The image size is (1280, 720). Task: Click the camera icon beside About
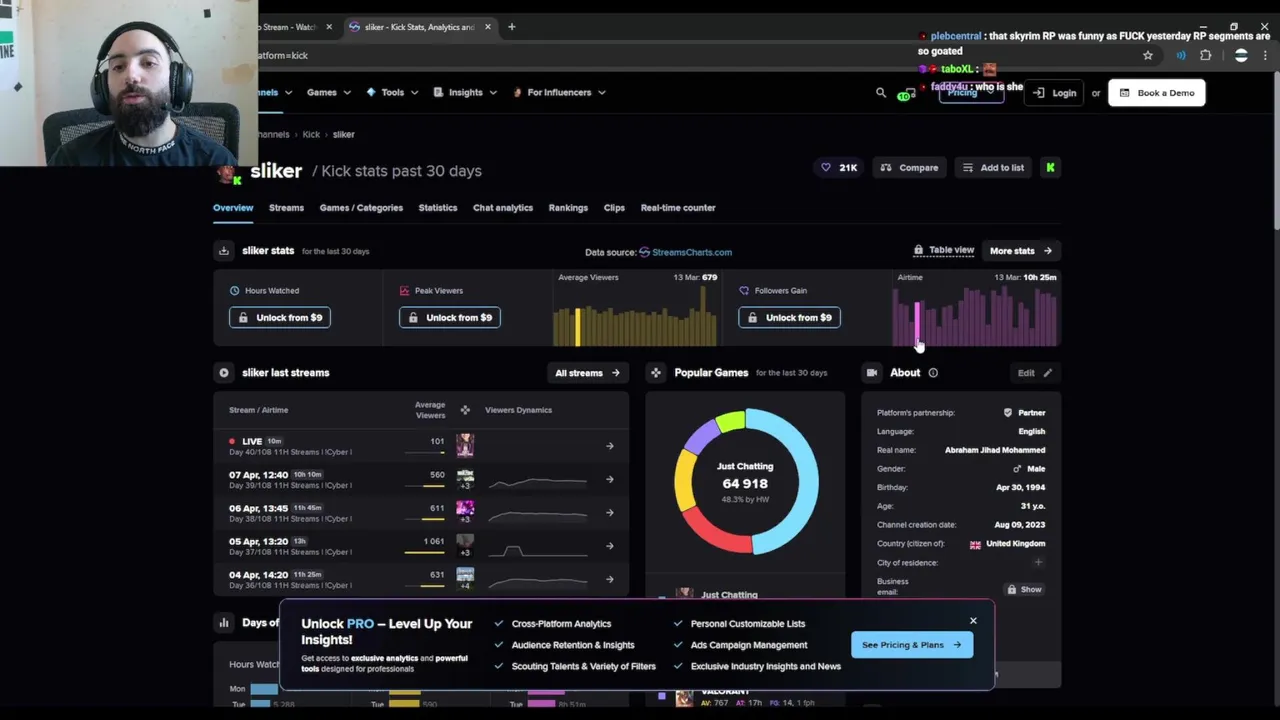tap(872, 373)
